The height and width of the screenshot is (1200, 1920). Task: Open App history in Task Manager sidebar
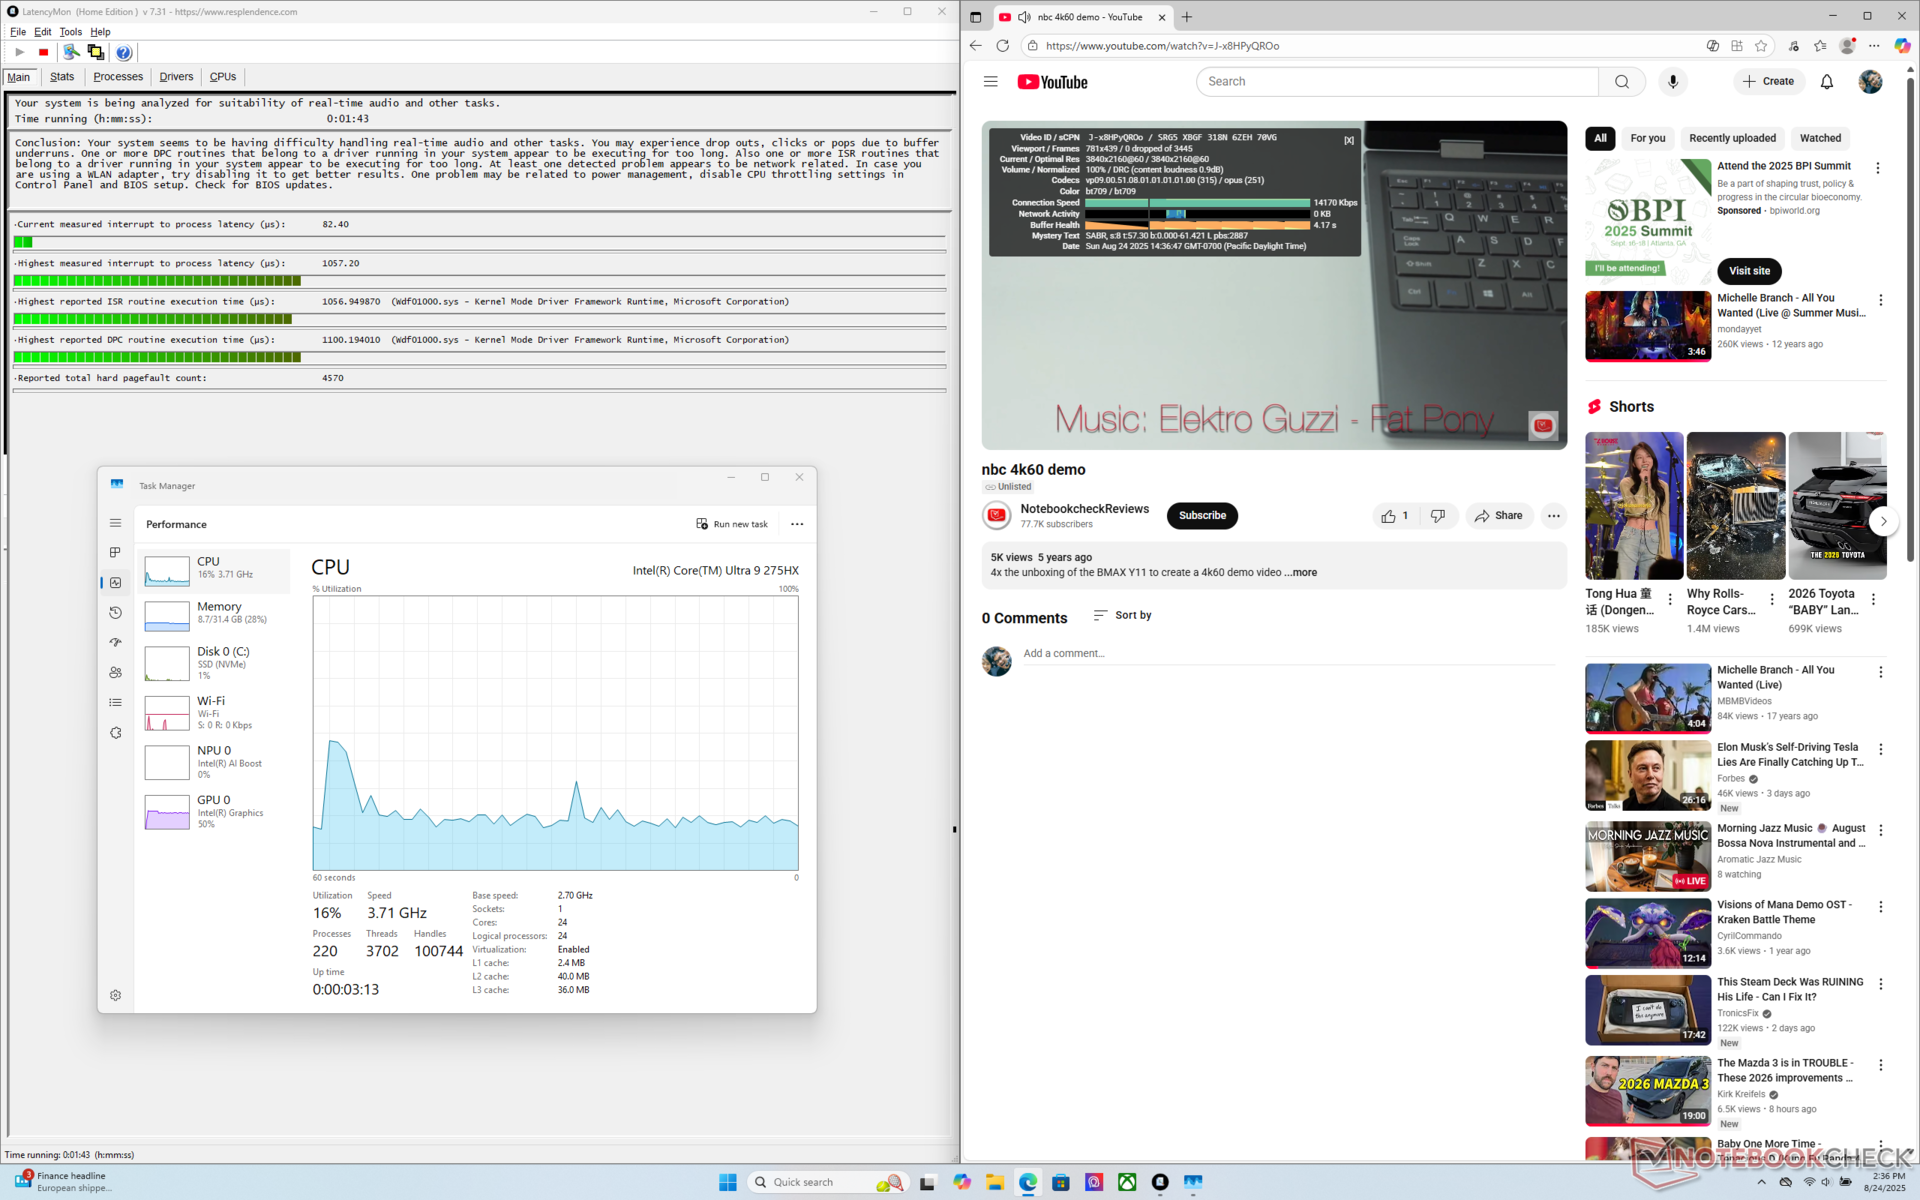pyautogui.click(x=116, y=612)
